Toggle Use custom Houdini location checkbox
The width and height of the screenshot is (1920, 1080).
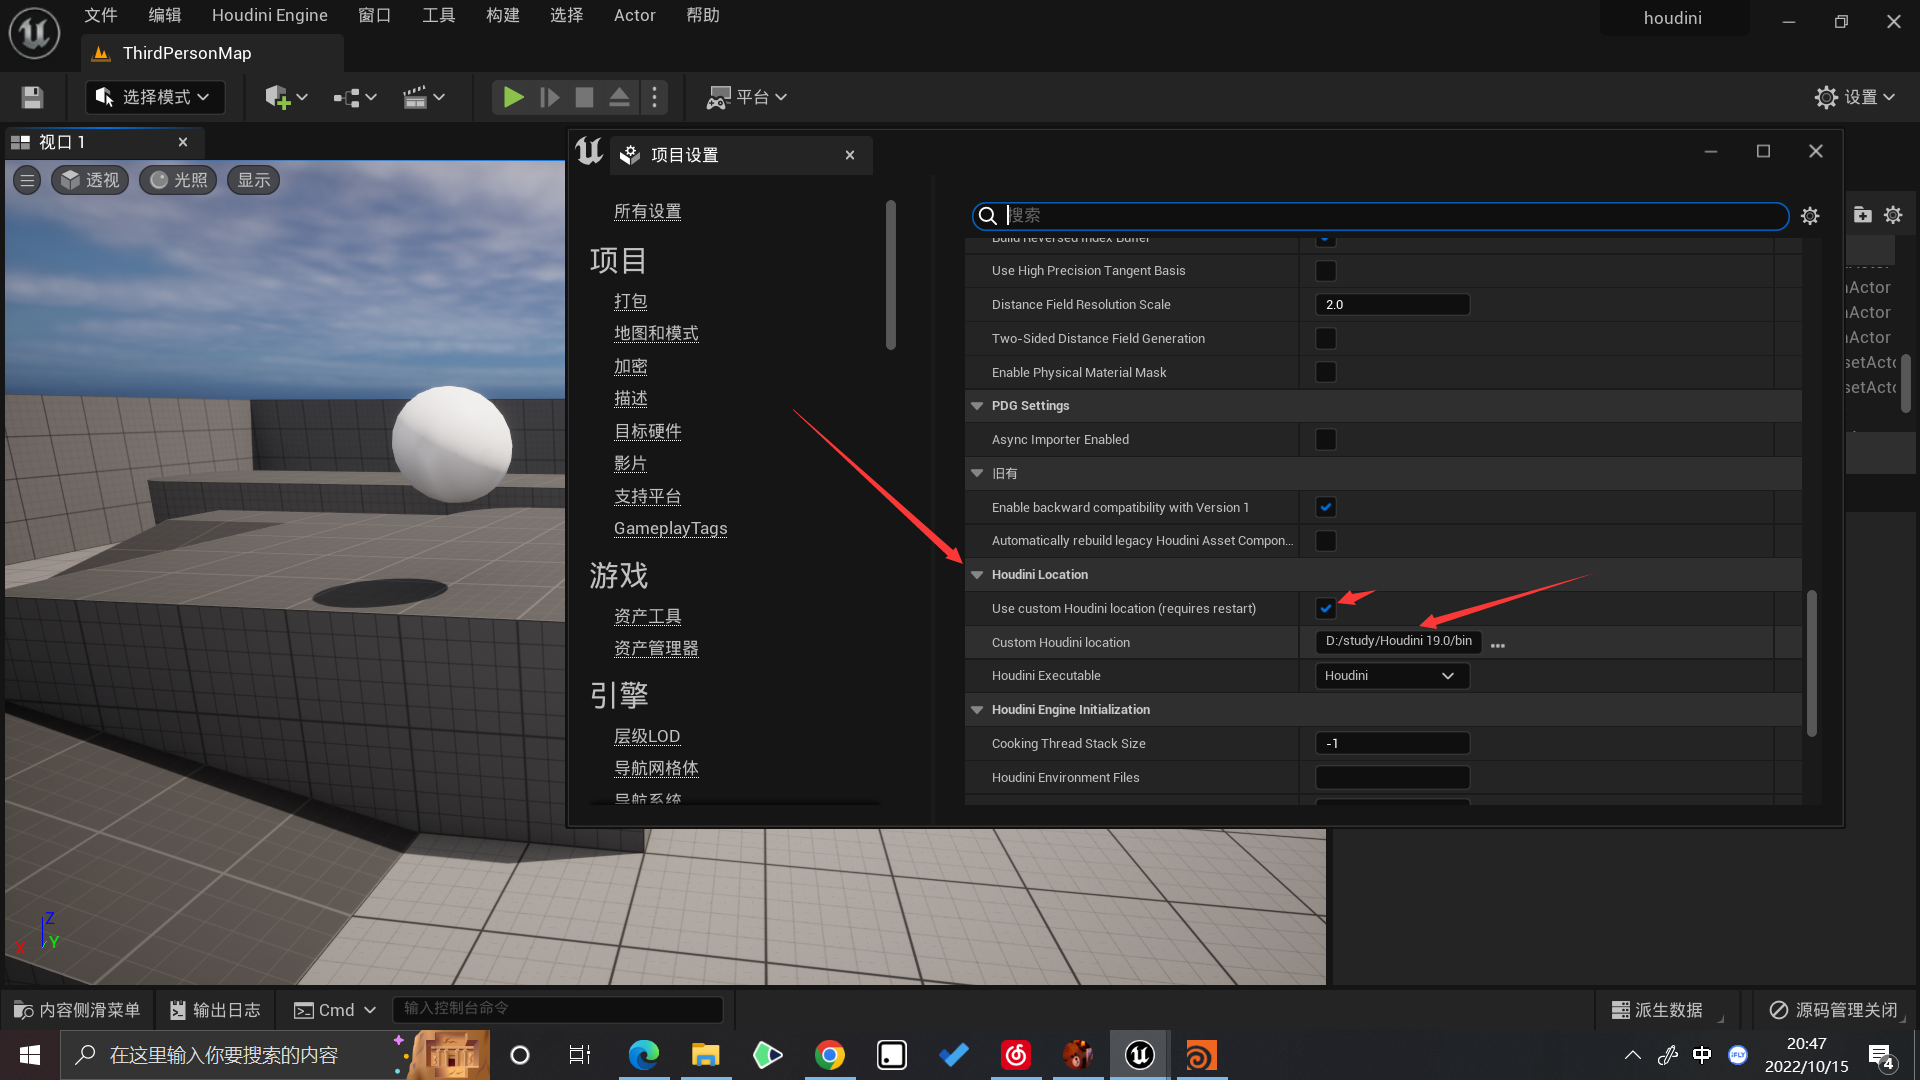click(1326, 608)
